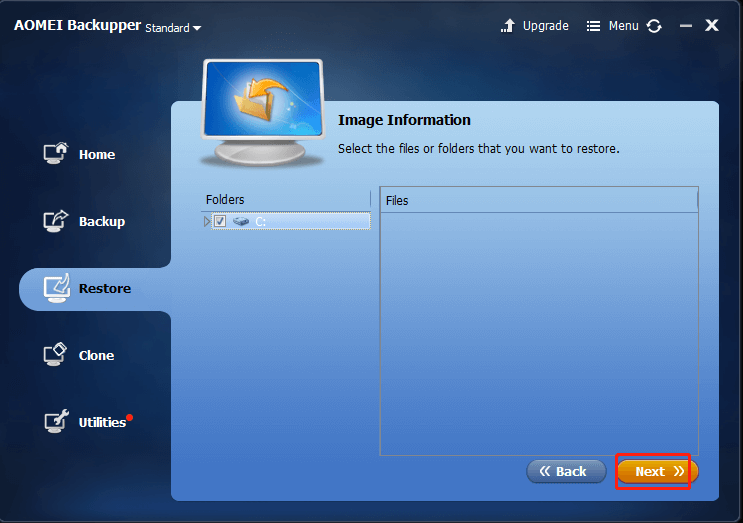Open the Upgrade link

coord(545,26)
